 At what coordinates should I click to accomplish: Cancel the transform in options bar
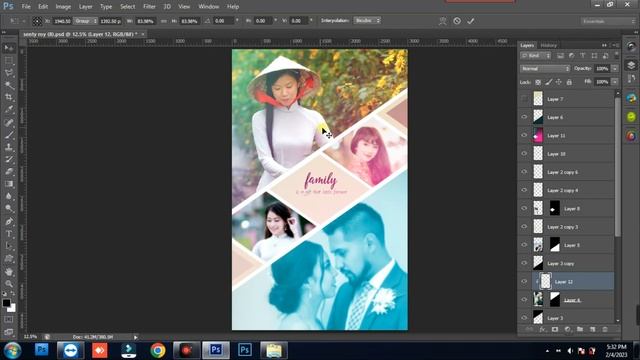(457, 21)
